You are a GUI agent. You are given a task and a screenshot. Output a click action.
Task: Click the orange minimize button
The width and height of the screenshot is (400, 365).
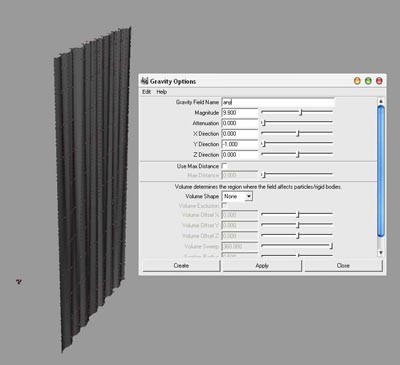[357, 81]
